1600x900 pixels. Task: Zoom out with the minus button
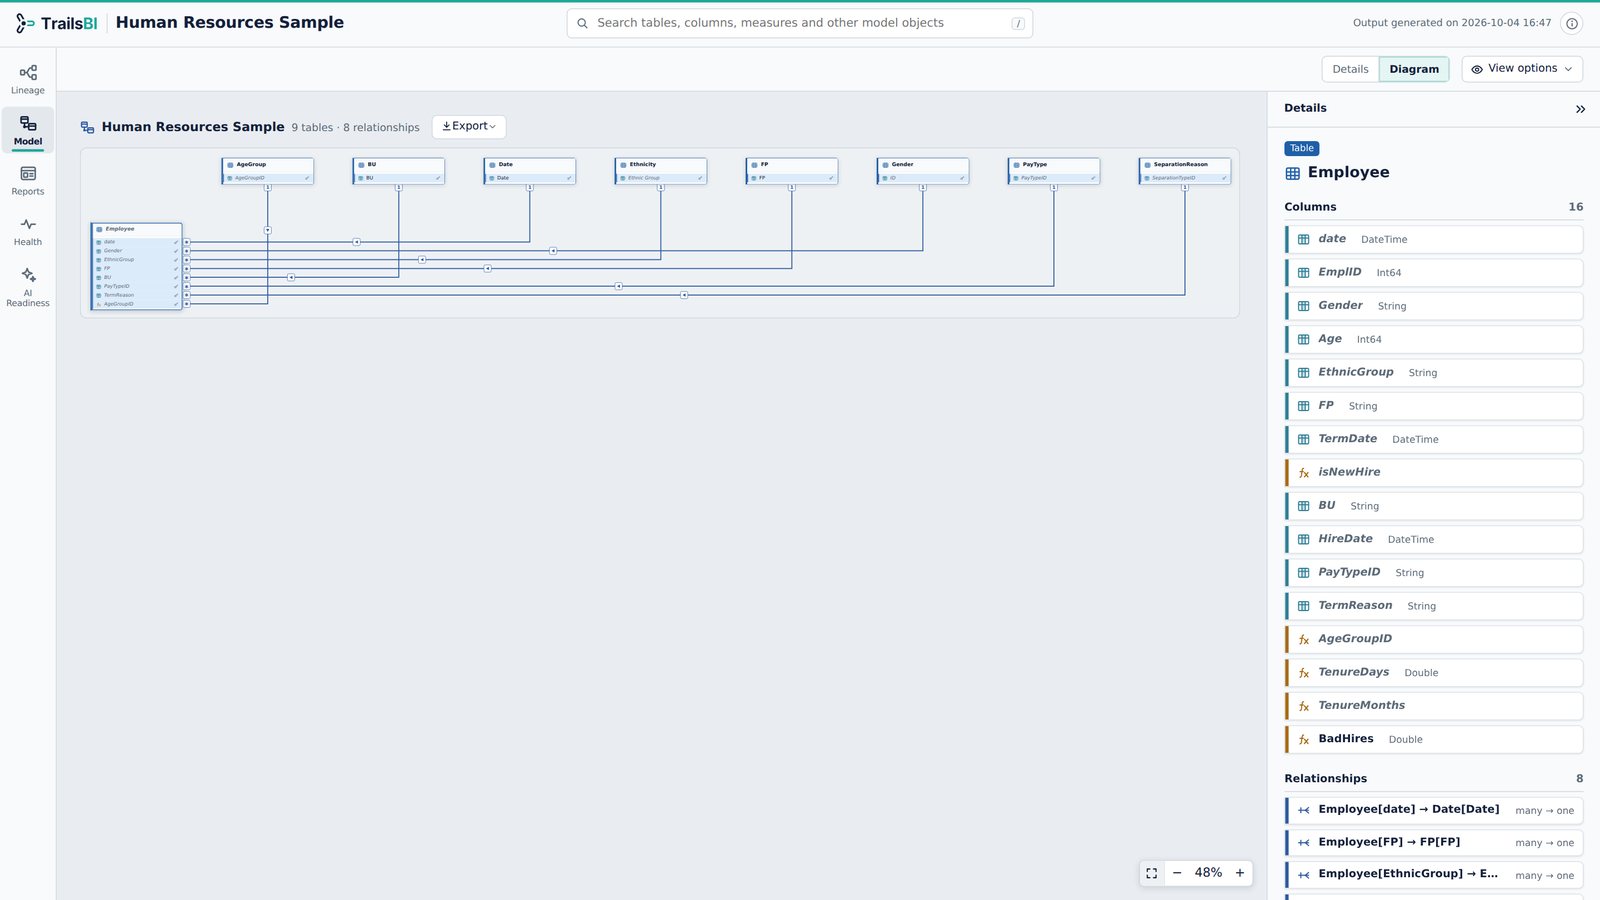point(1177,873)
